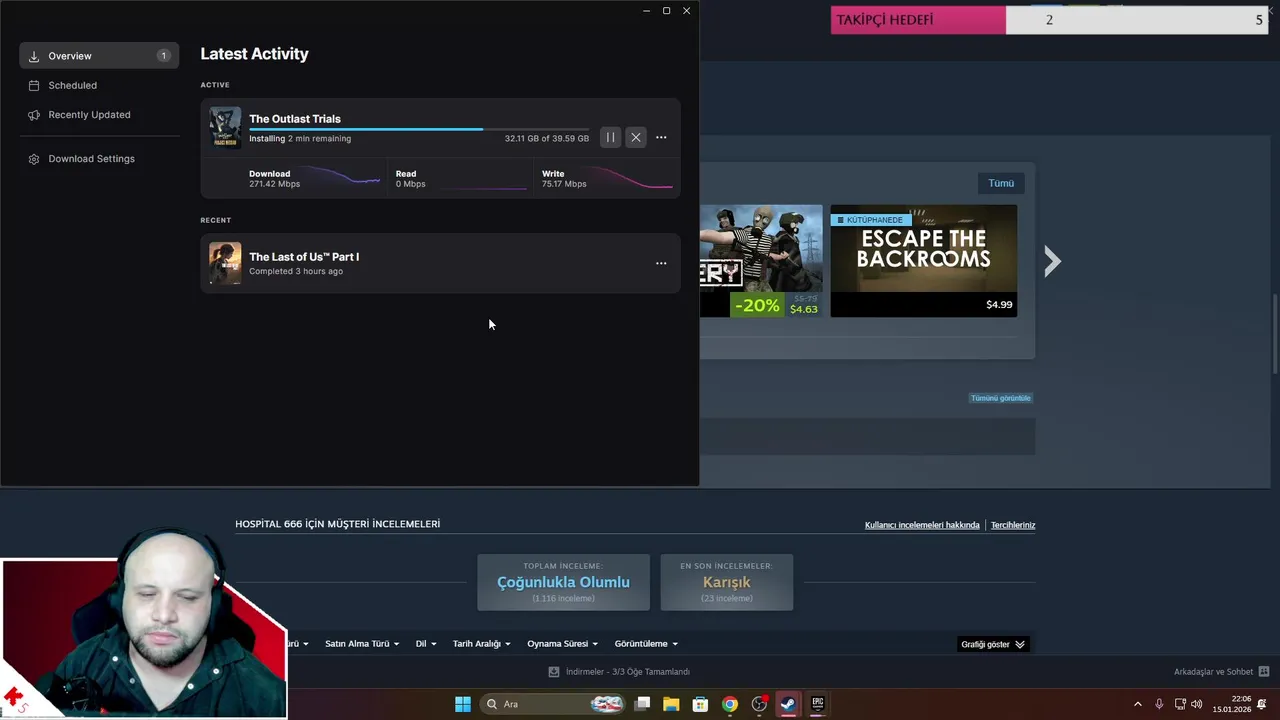Viewport: 1280px width, 720px height.
Task: Click the Recently Updated megaphone icon
Action: click(34, 114)
